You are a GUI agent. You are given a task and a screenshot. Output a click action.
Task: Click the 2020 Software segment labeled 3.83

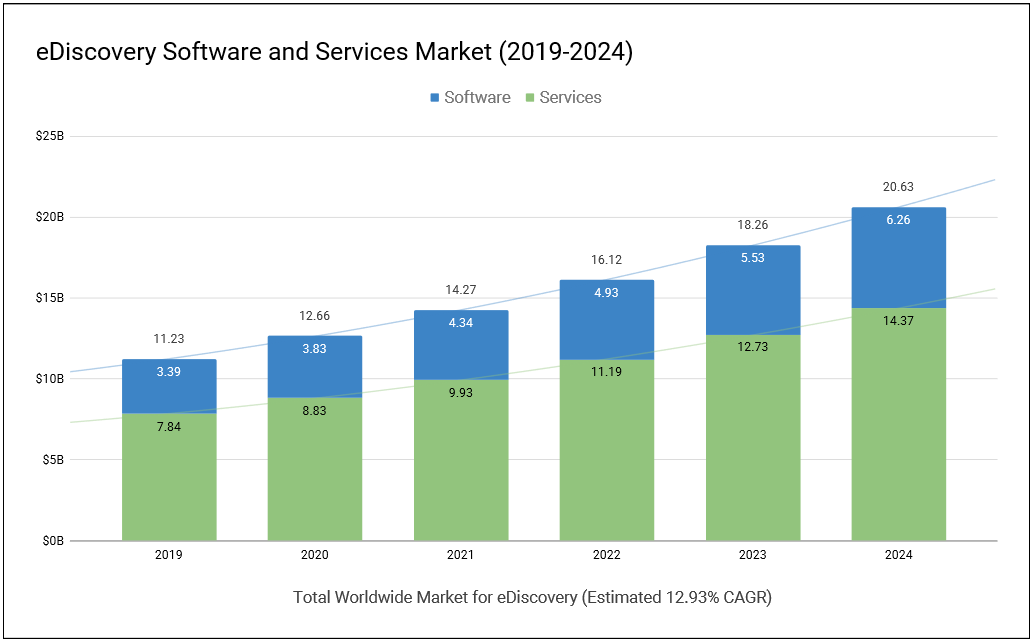[315, 367]
